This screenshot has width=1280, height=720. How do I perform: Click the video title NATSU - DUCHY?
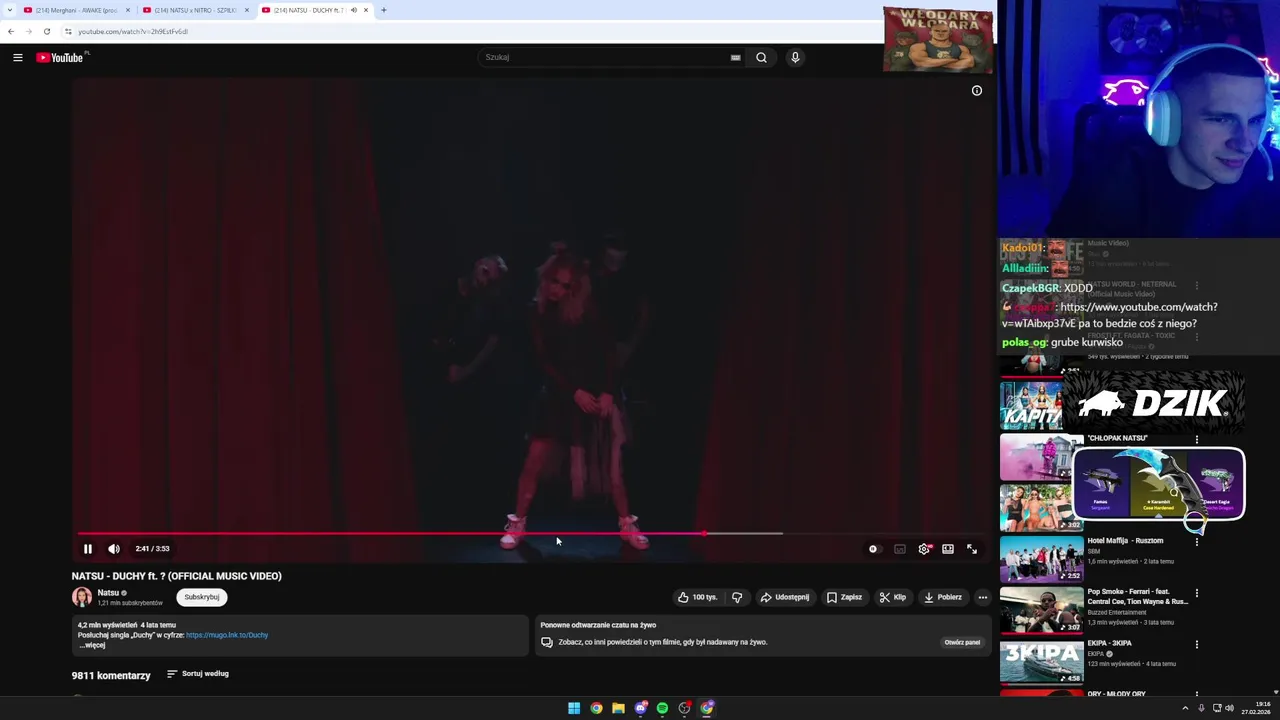[177, 576]
